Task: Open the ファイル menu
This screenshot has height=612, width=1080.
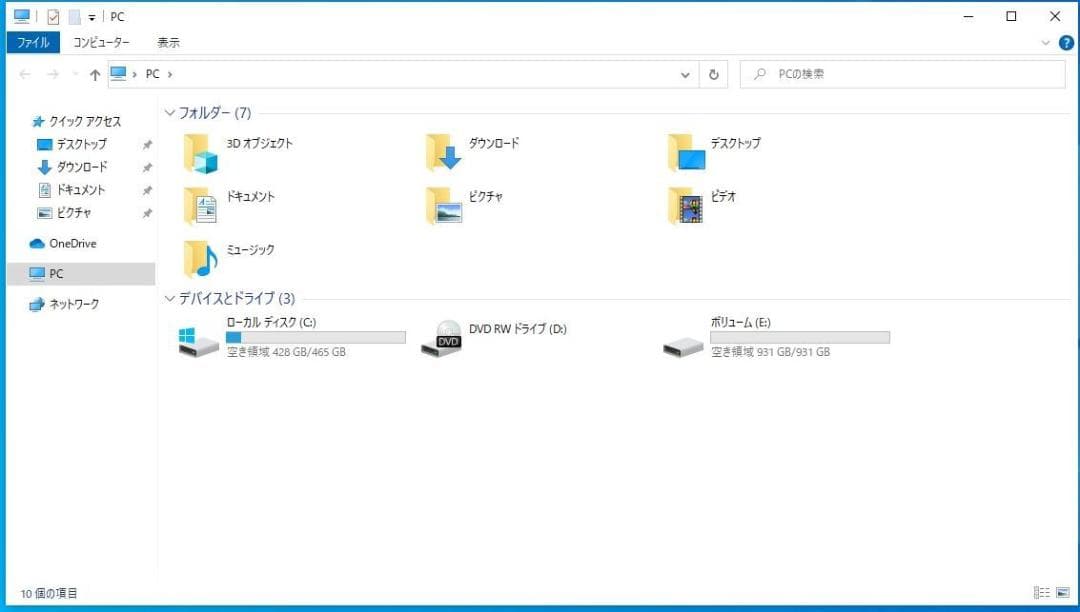Action: [x=33, y=42]
